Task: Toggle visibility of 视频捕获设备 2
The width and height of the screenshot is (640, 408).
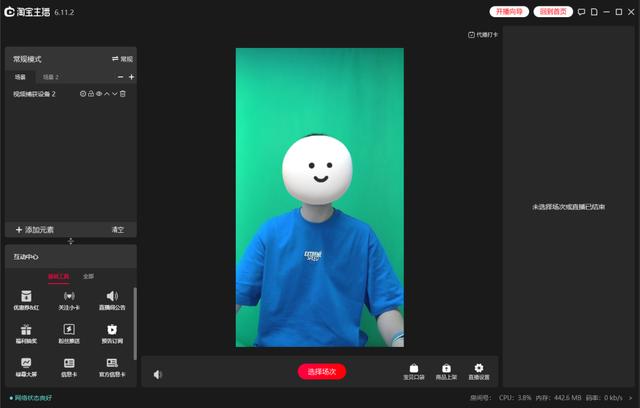Action: point(99,94)
